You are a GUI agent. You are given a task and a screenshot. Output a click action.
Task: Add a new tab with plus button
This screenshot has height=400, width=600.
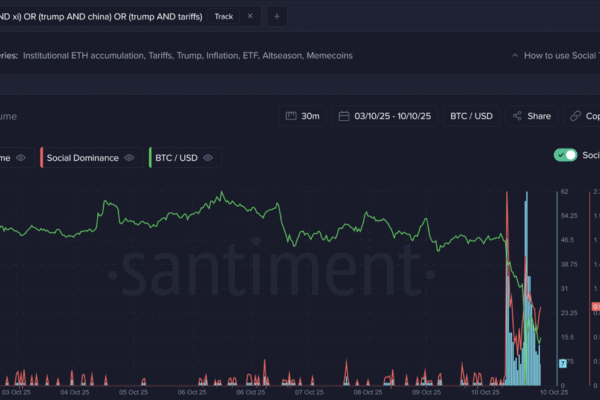click(277, 16)
